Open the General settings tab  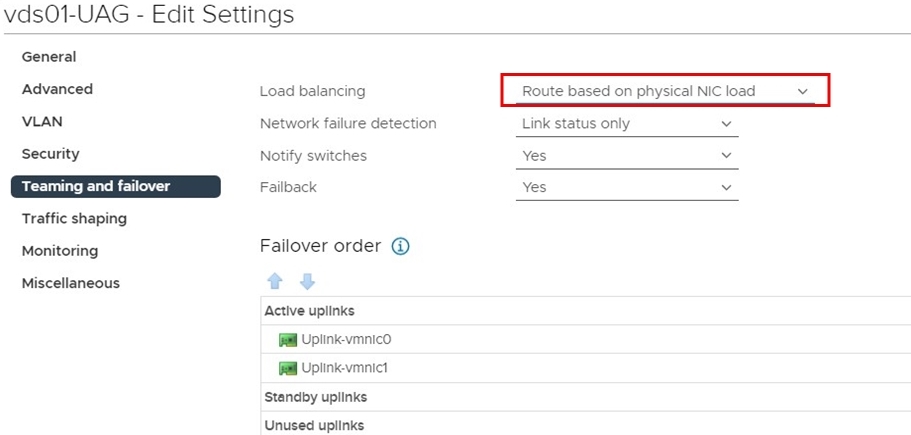49,57
